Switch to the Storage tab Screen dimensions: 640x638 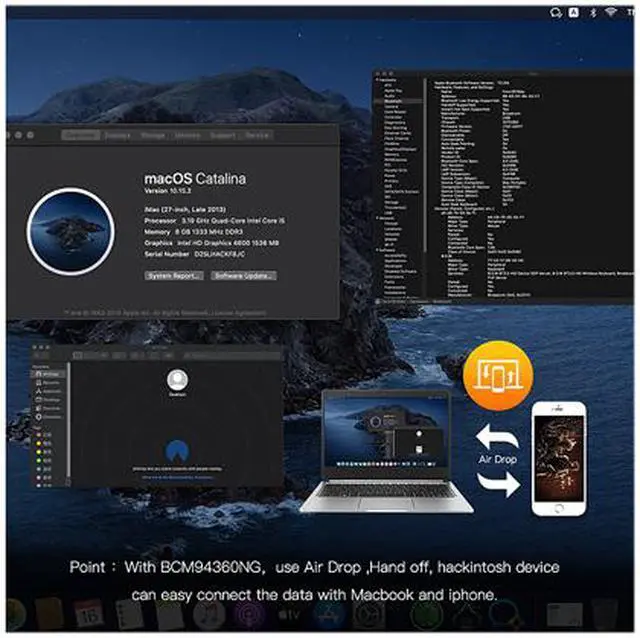(152, 135)
